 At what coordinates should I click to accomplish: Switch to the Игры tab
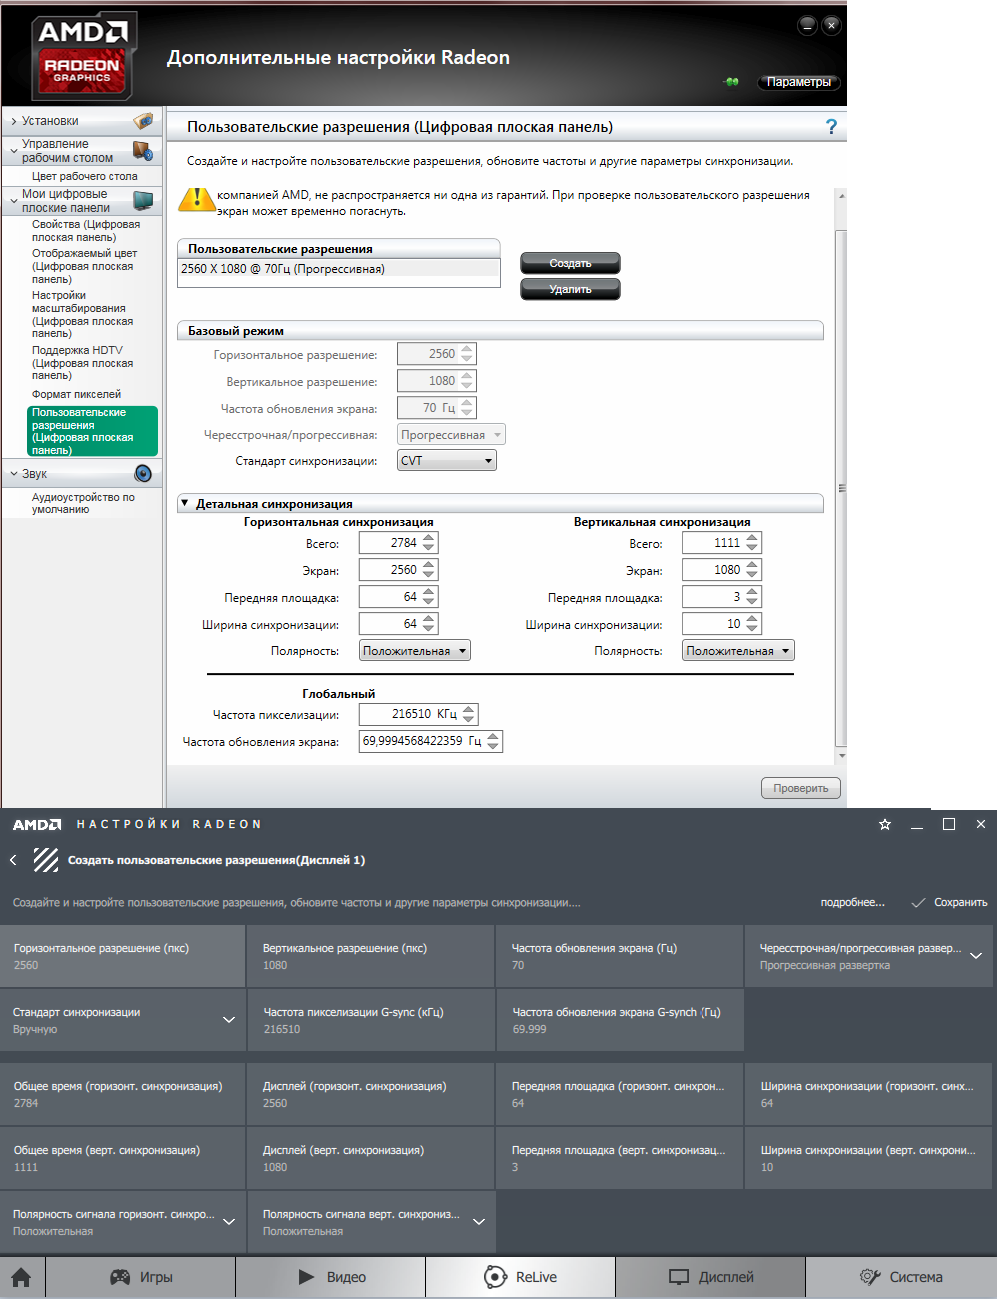point(141,1277)
